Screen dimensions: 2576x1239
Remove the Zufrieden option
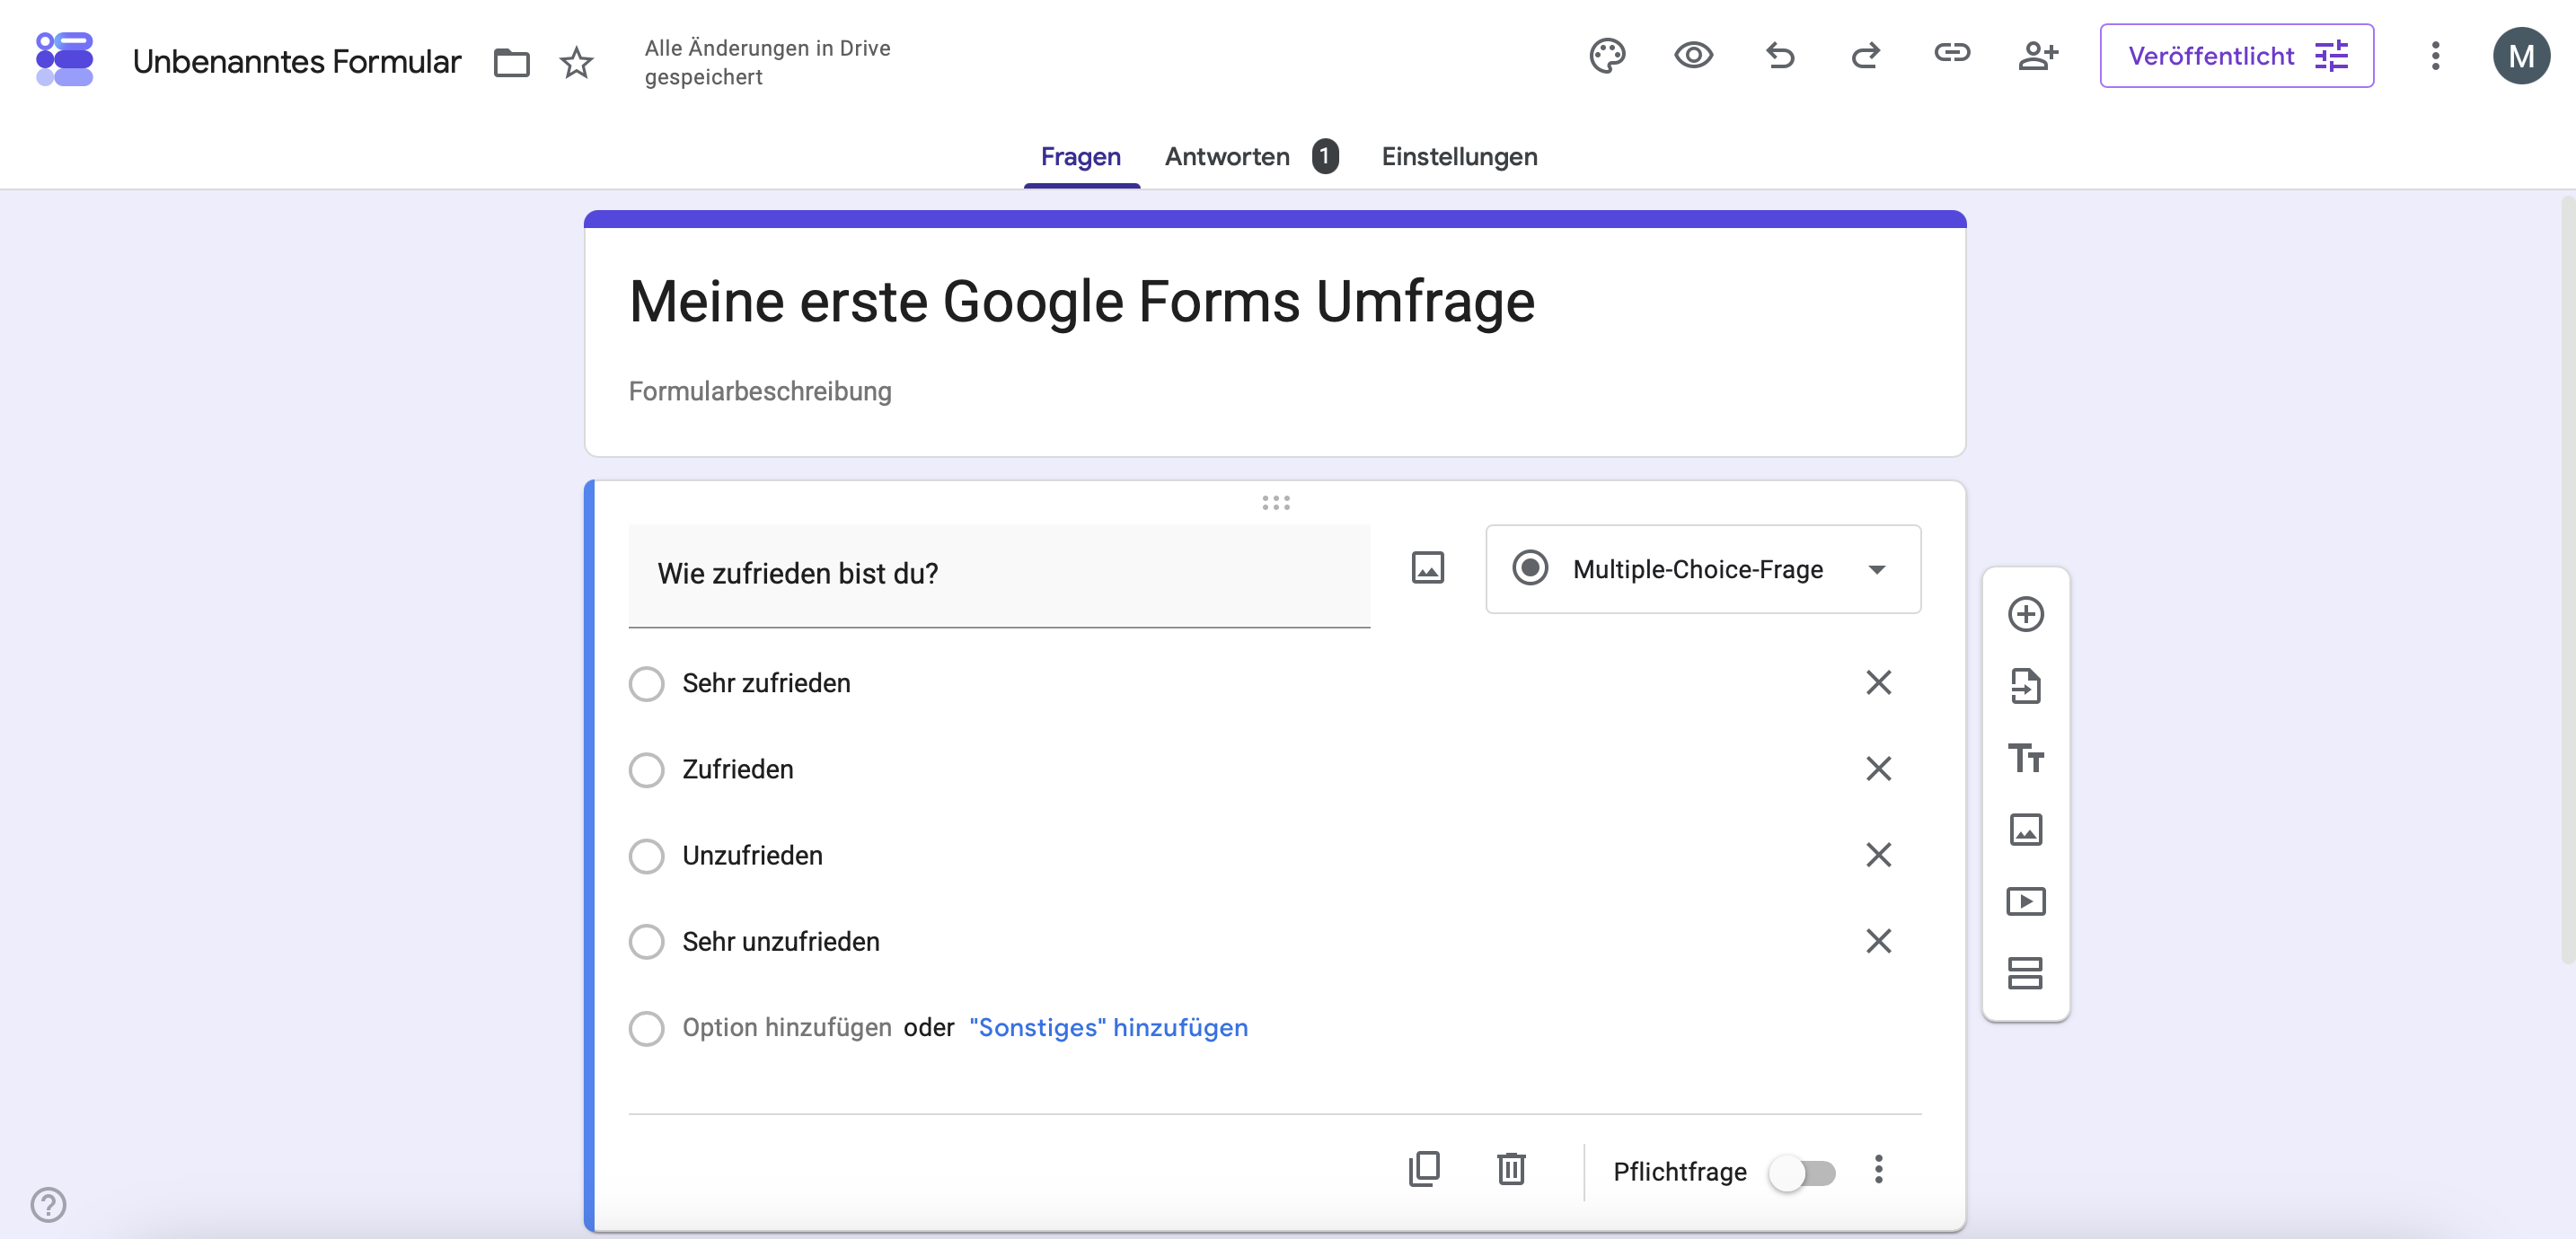tap(1878, 769)
